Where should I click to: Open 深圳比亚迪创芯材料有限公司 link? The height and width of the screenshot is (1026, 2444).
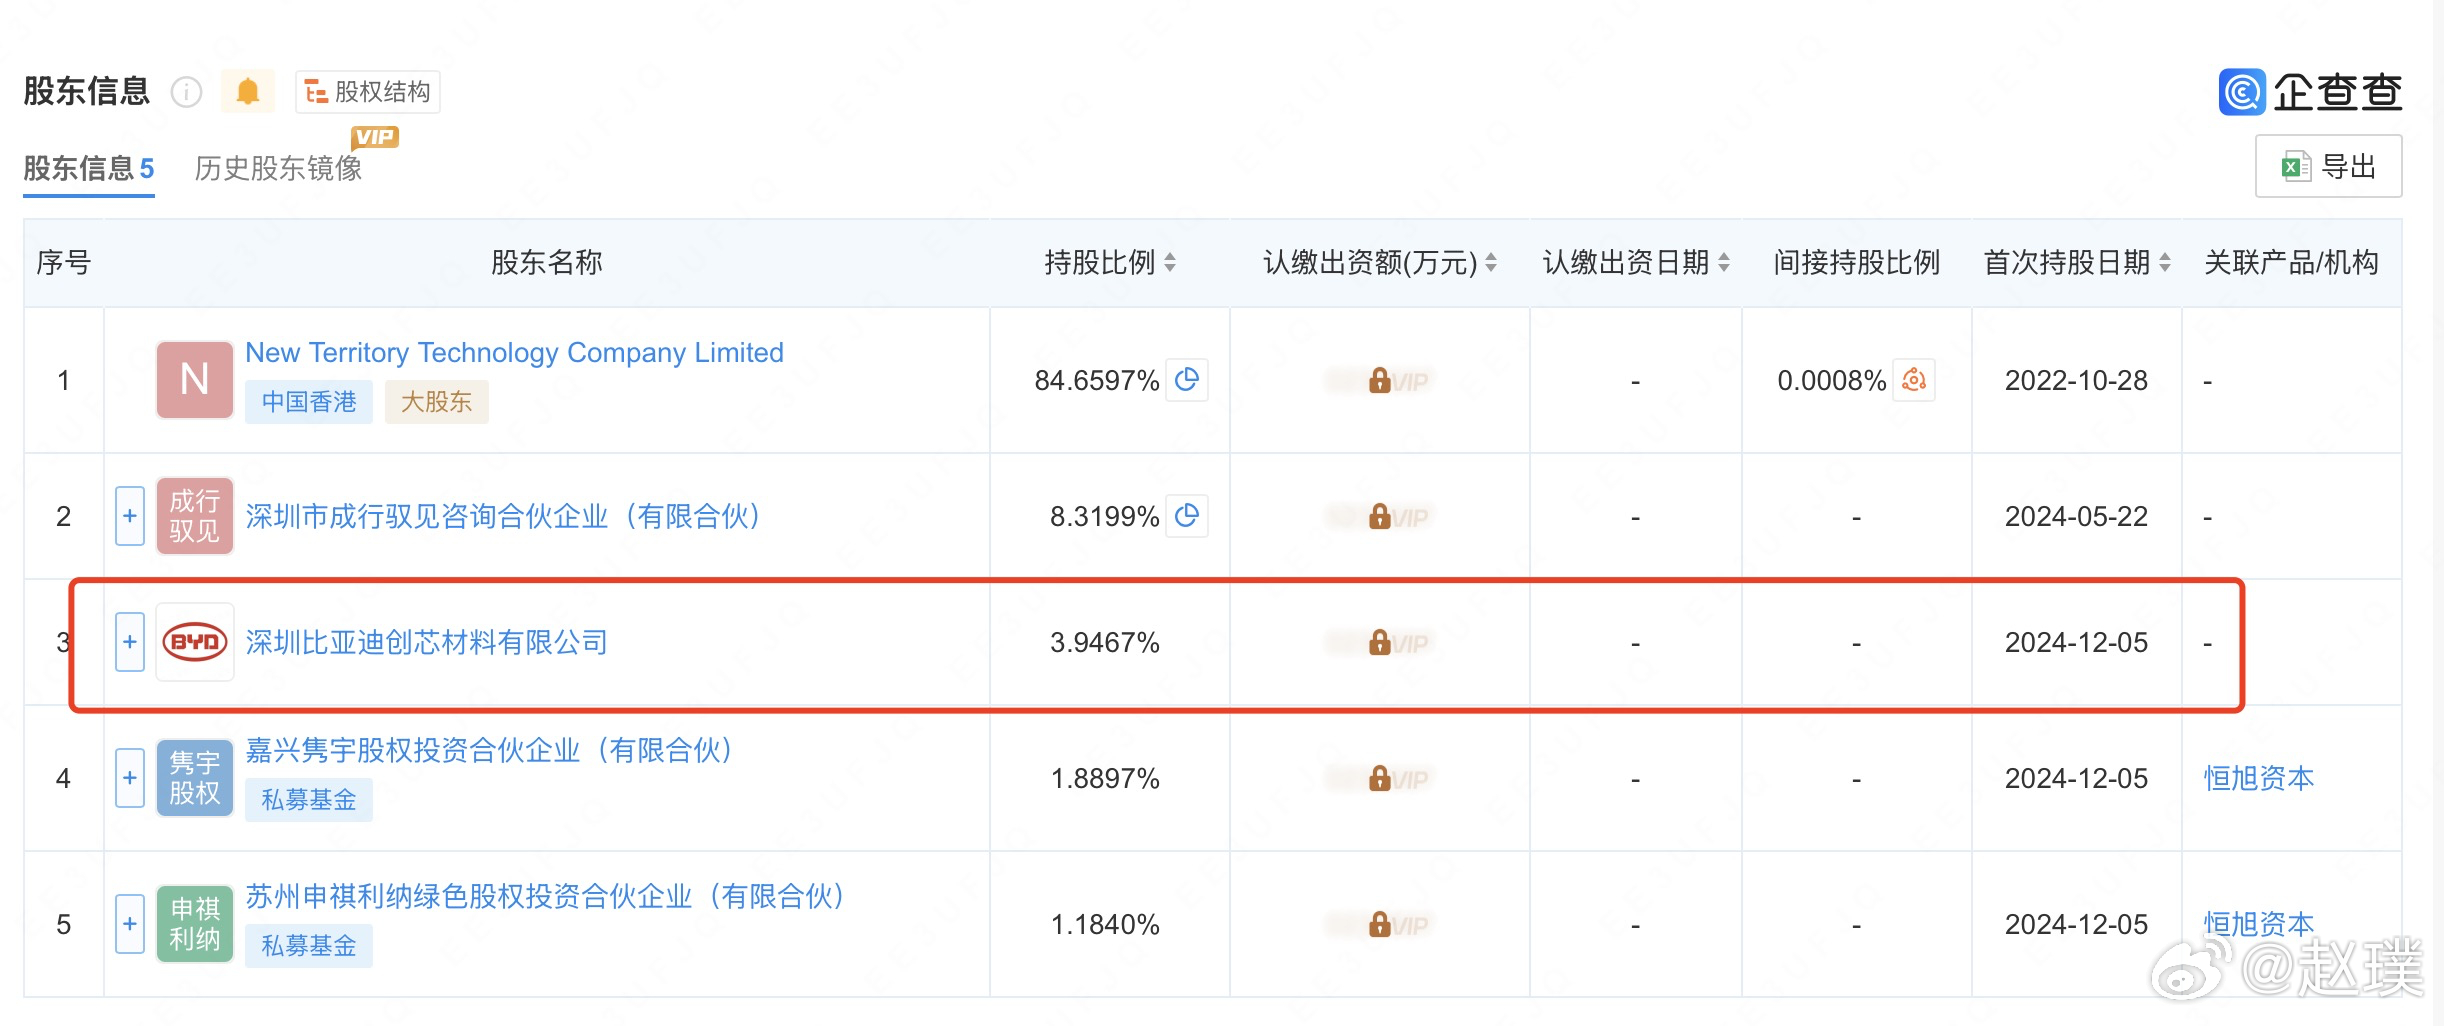pyautogui.click(x=427, y=642)
